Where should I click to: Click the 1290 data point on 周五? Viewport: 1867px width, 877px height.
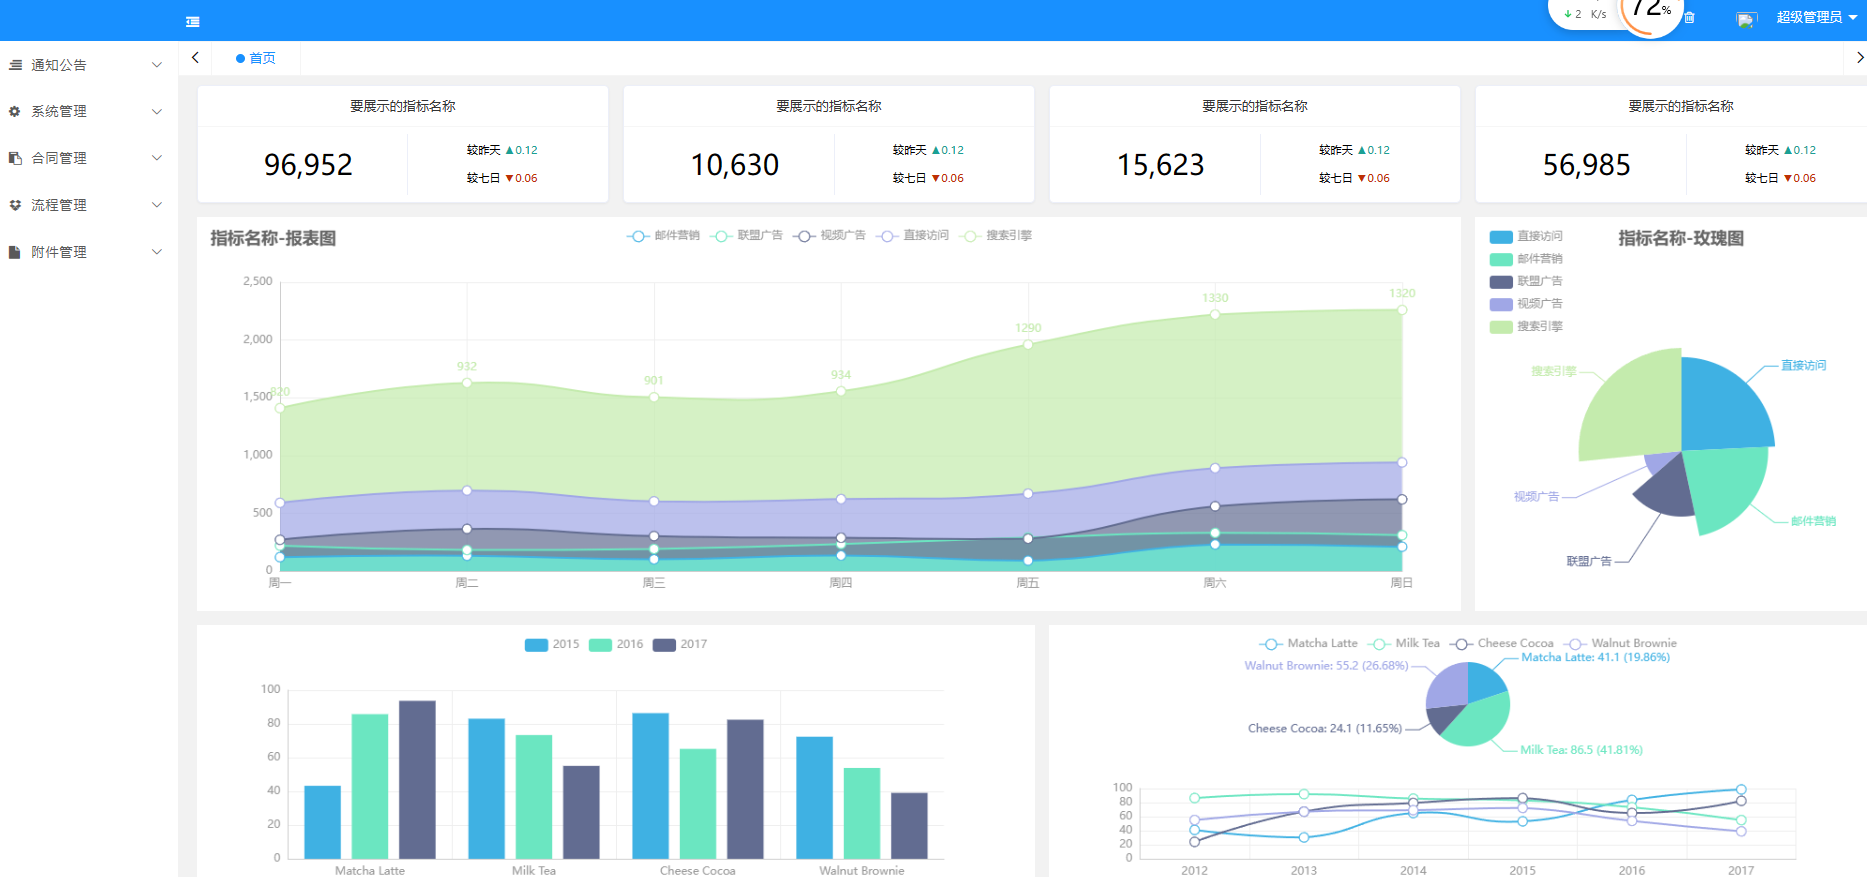coord(1028,345)
